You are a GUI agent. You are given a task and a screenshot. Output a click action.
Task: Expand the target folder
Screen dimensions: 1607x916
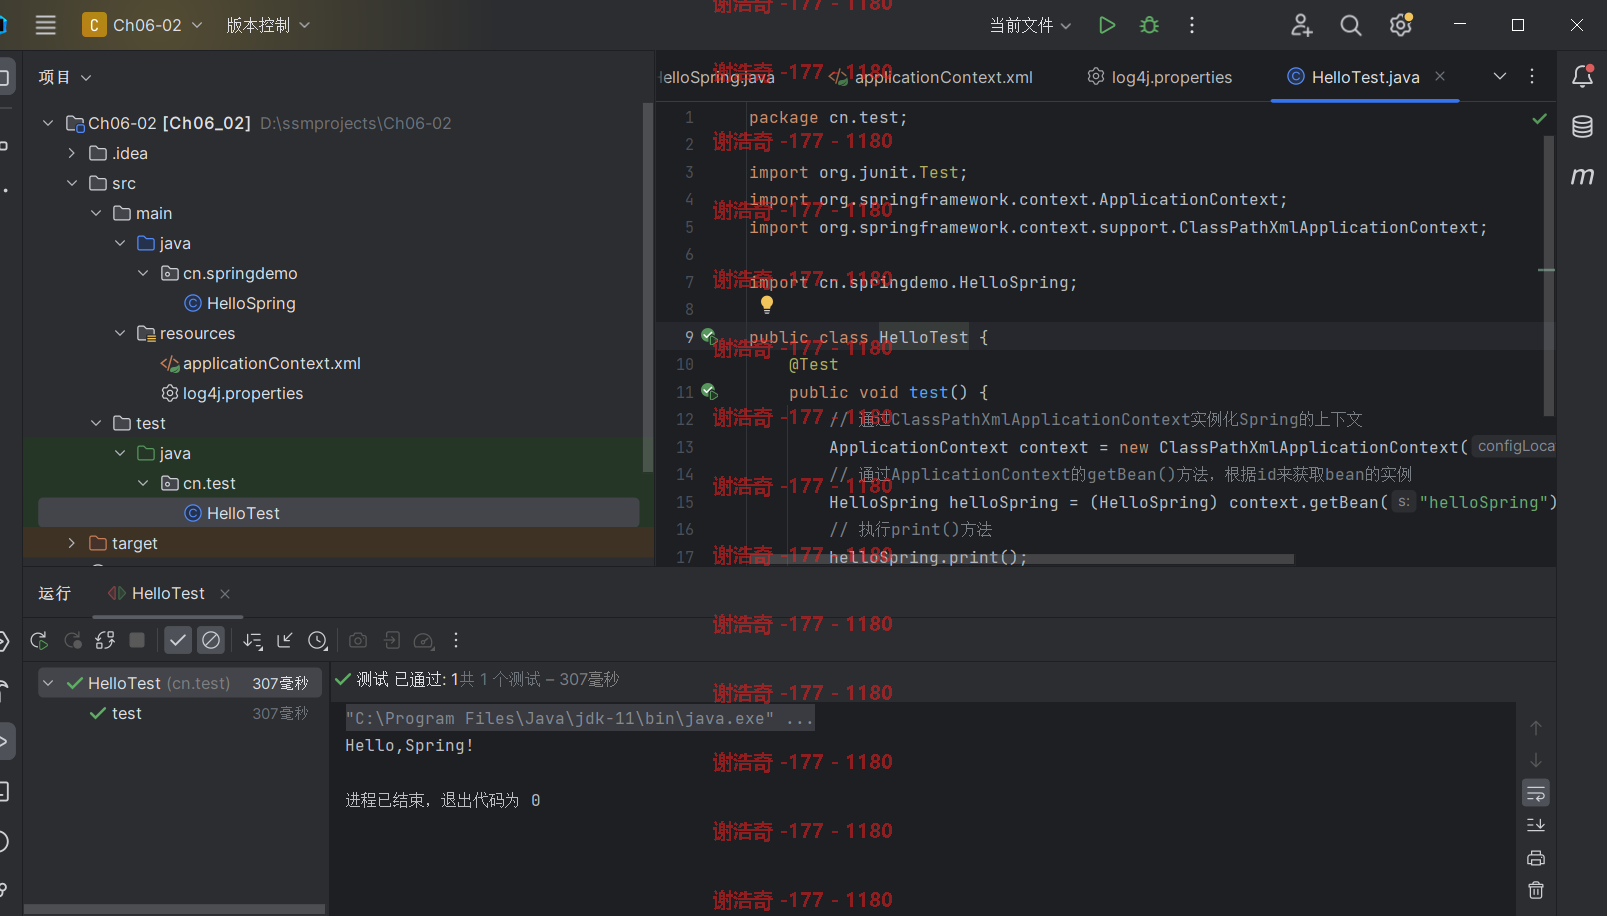pyautogui.click(x=71, y=543)
